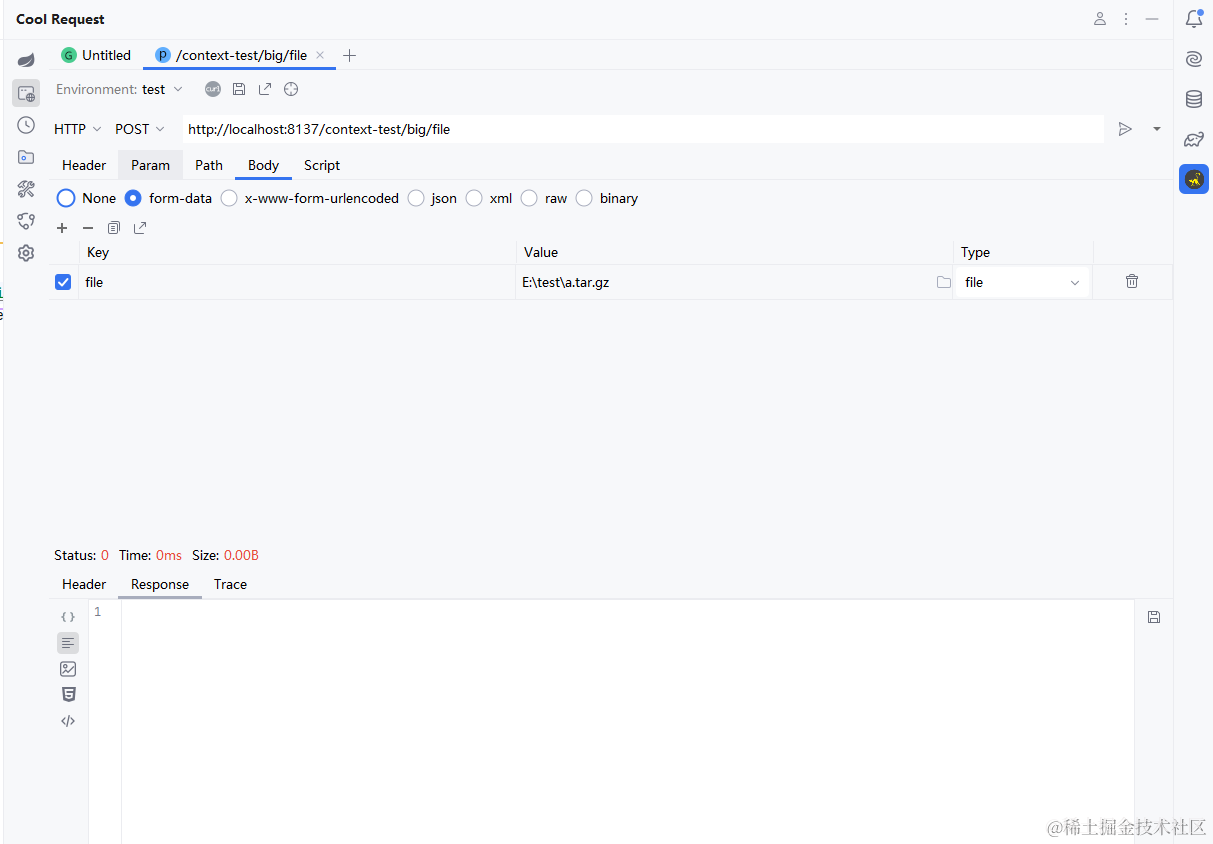Add a new form-data row with plus icon
Viewport: 1213px width, 844px height.
coord(62,228)
